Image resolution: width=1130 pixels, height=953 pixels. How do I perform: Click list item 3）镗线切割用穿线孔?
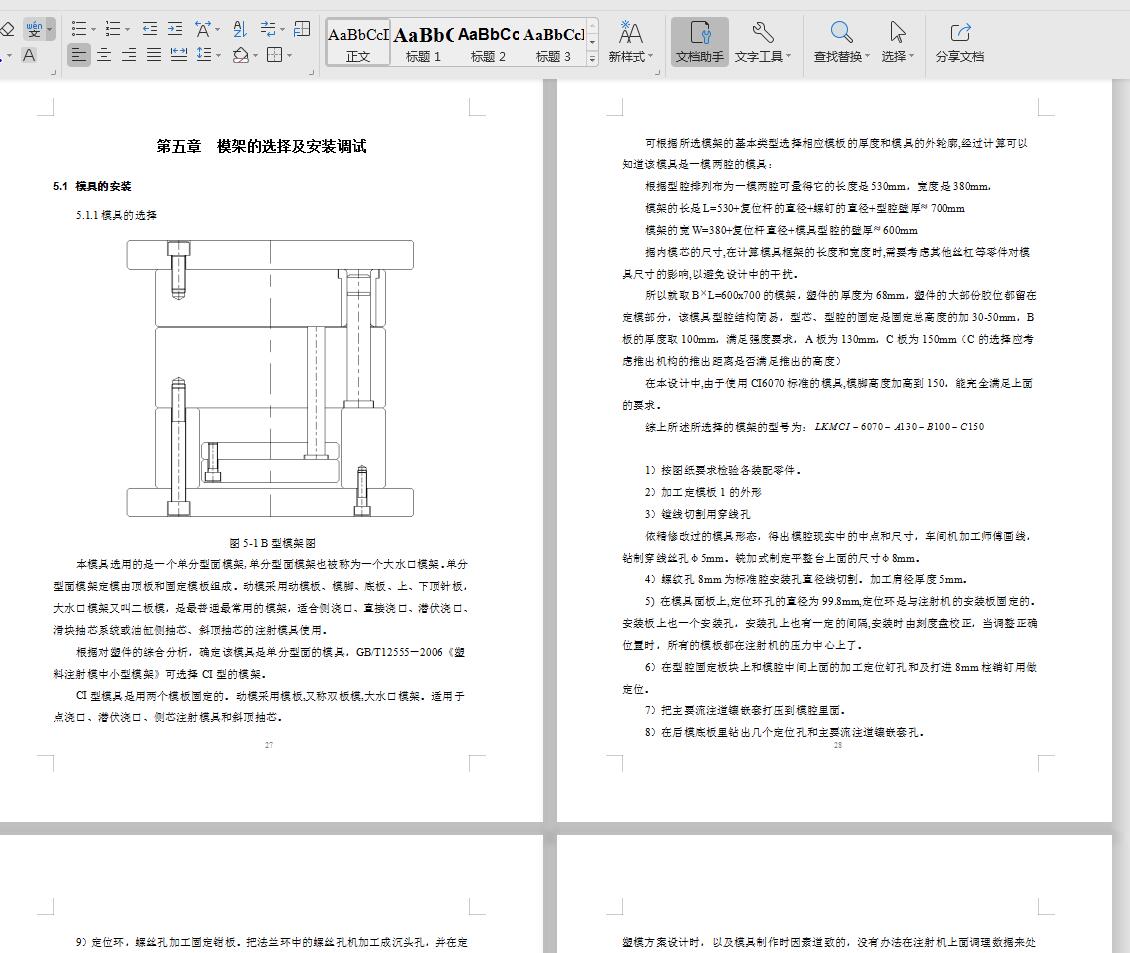pyautogui.click(x=698, y=514)
